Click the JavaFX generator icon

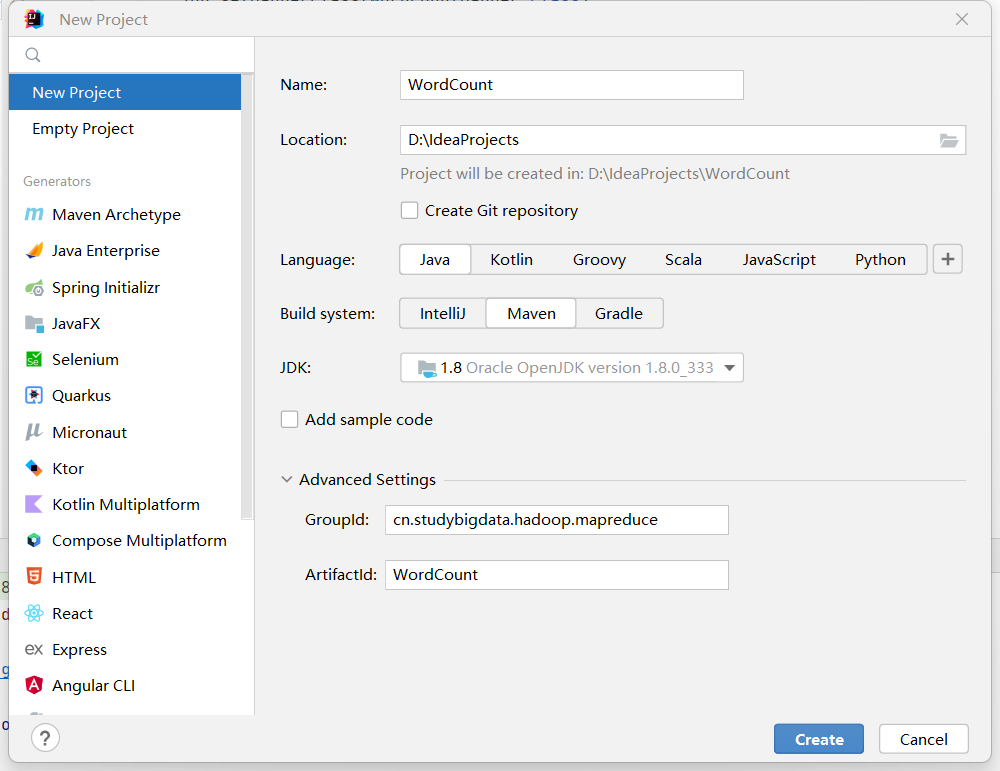(34, 323)
